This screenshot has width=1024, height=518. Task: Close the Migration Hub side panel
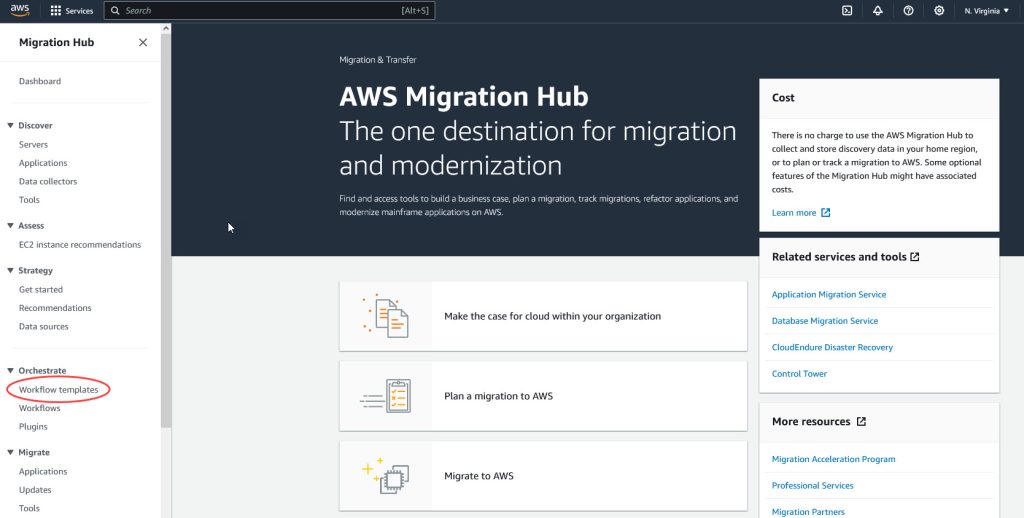click(143, 42)
